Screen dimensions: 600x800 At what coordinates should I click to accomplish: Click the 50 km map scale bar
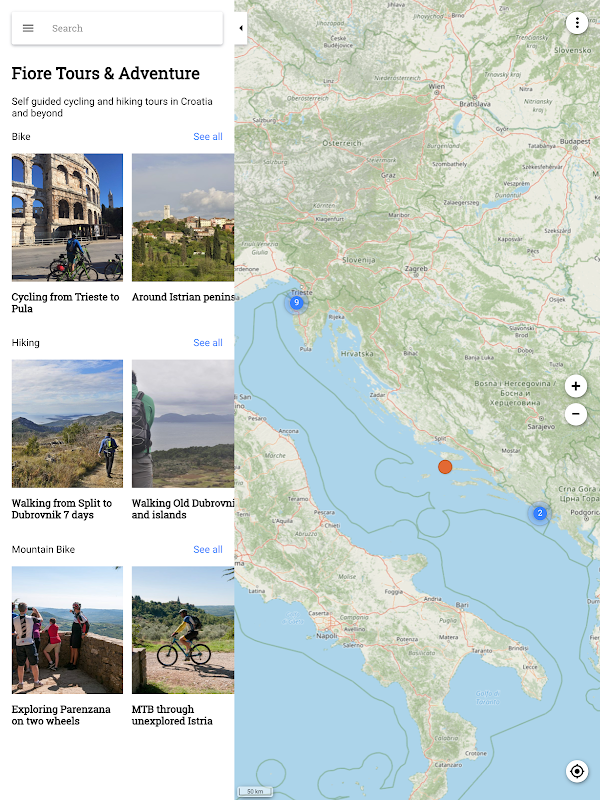tap(255, 791)
